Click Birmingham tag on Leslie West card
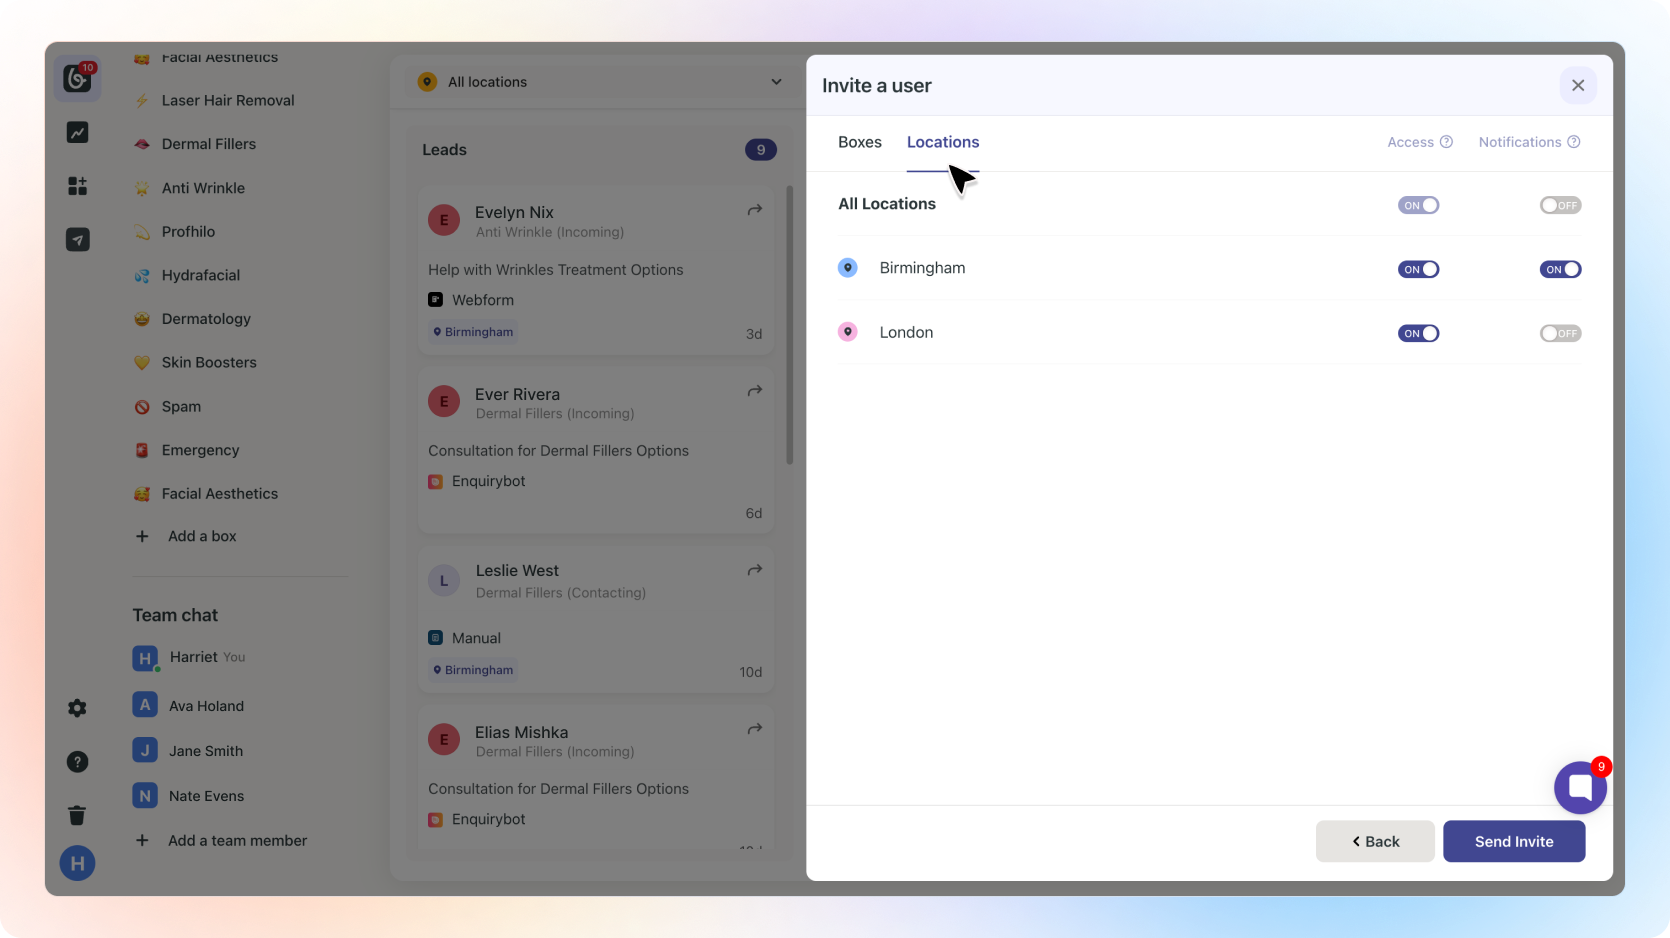This screenshot has width=1670, height=938. 473,670
